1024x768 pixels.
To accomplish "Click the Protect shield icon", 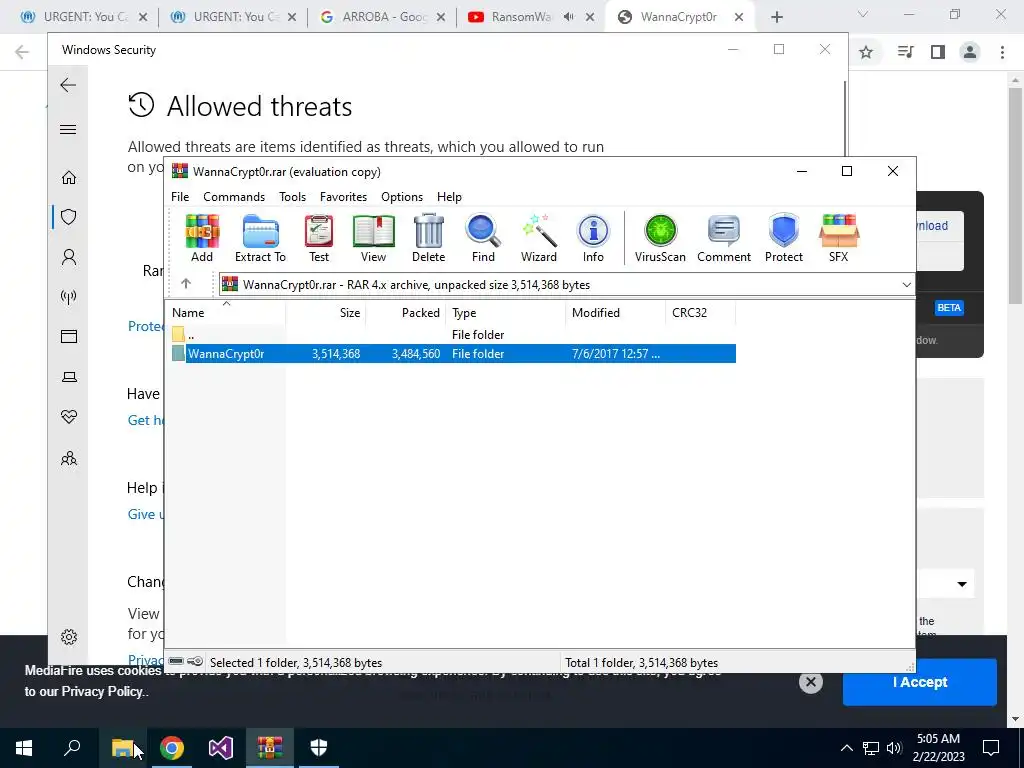I will [784, 238].
